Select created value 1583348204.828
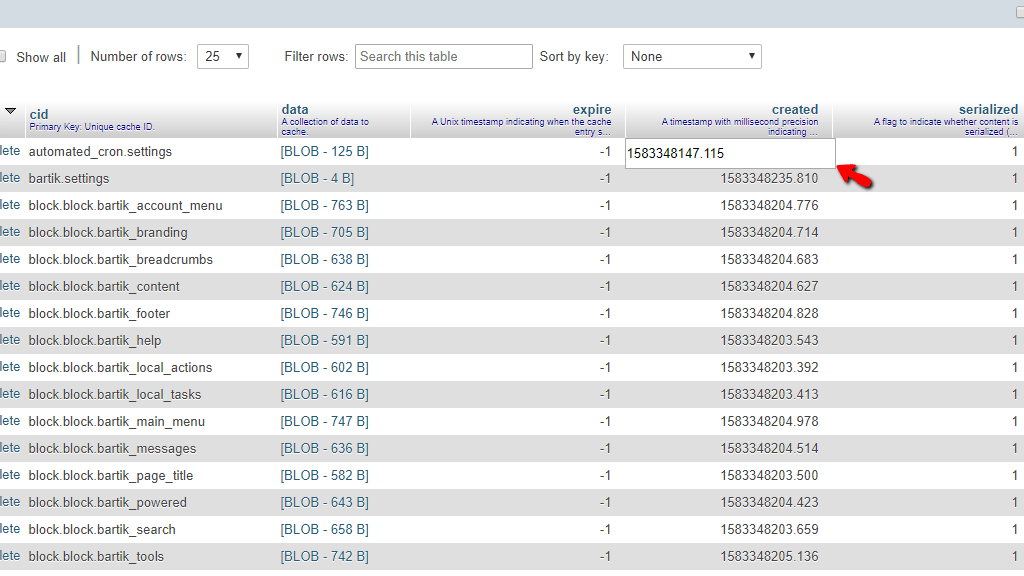 coord(769,313)
